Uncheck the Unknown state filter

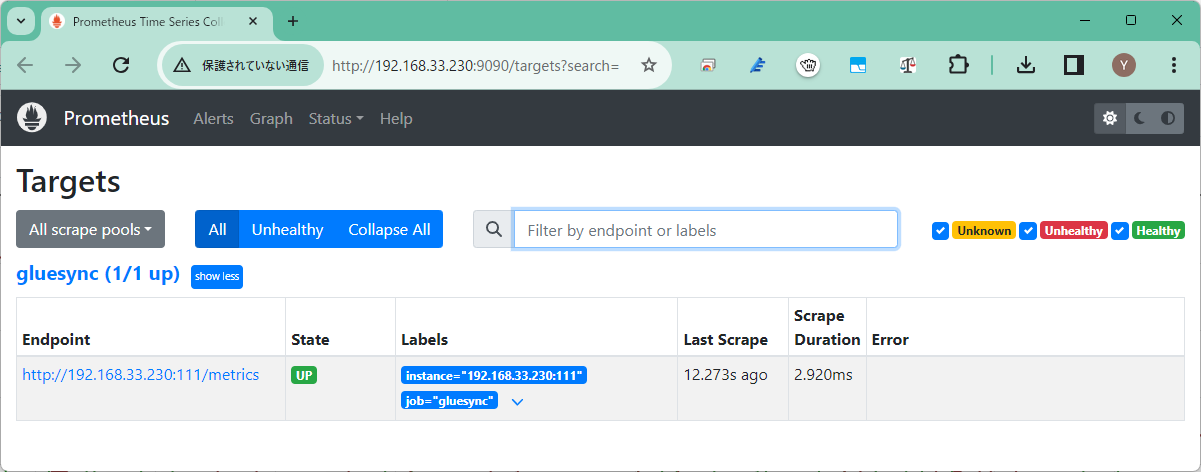[940, 230]
